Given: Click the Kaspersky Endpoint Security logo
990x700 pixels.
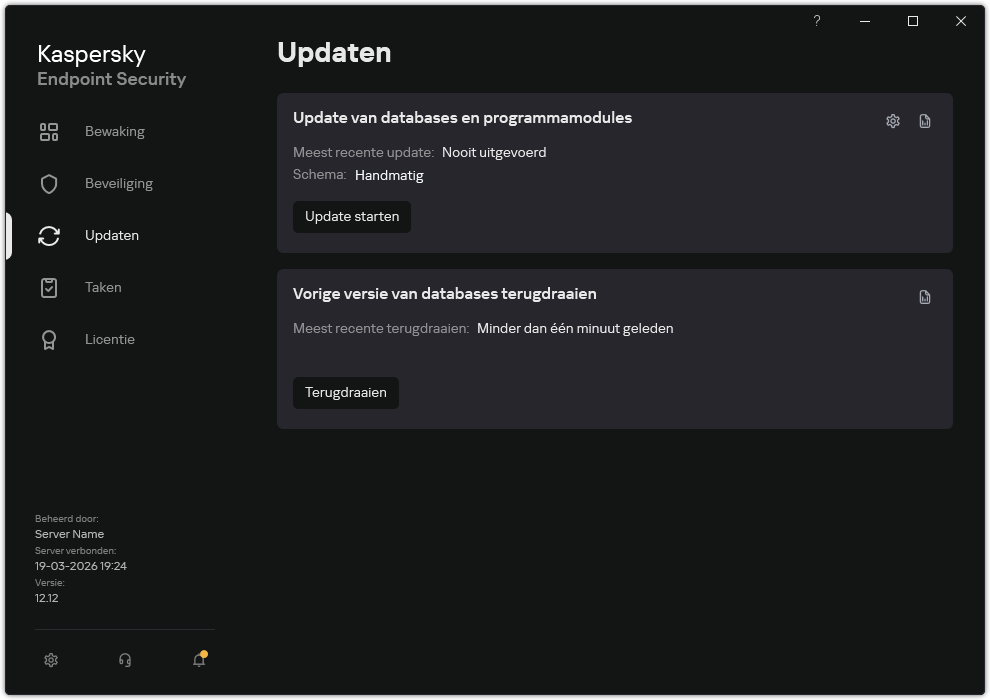Looking at the screenshot, I should pos(111,64).
